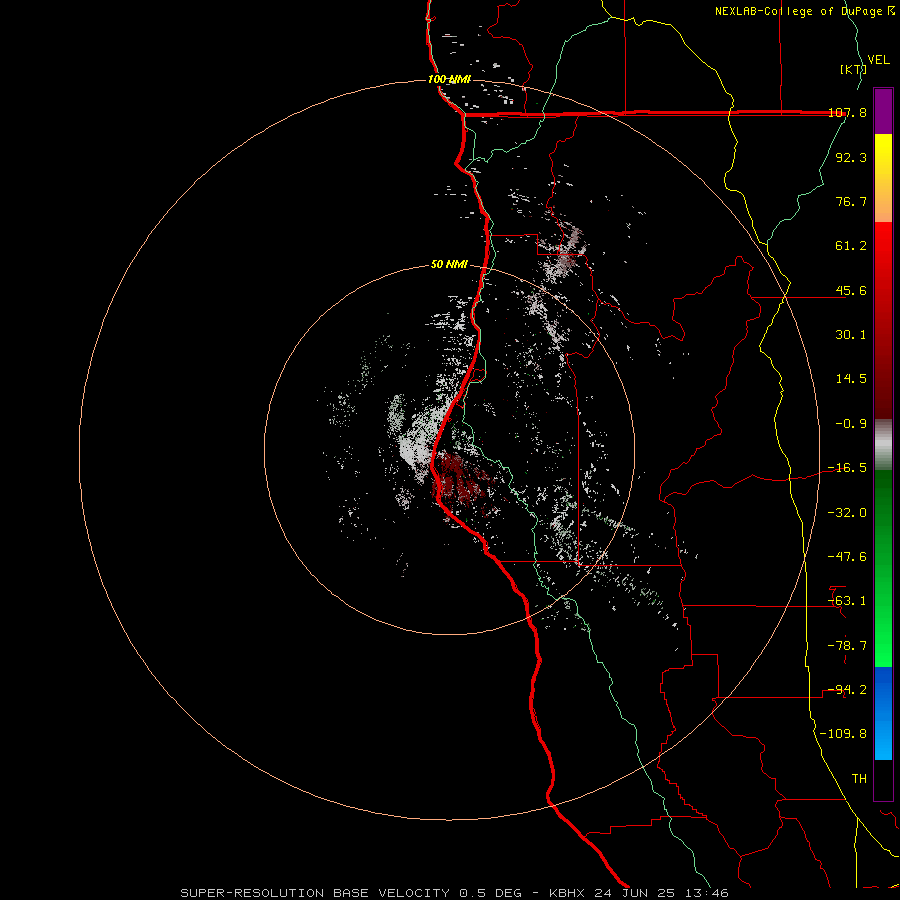
Task: Click the 107.8 velocity scale value
Action: tap(847, 113)
